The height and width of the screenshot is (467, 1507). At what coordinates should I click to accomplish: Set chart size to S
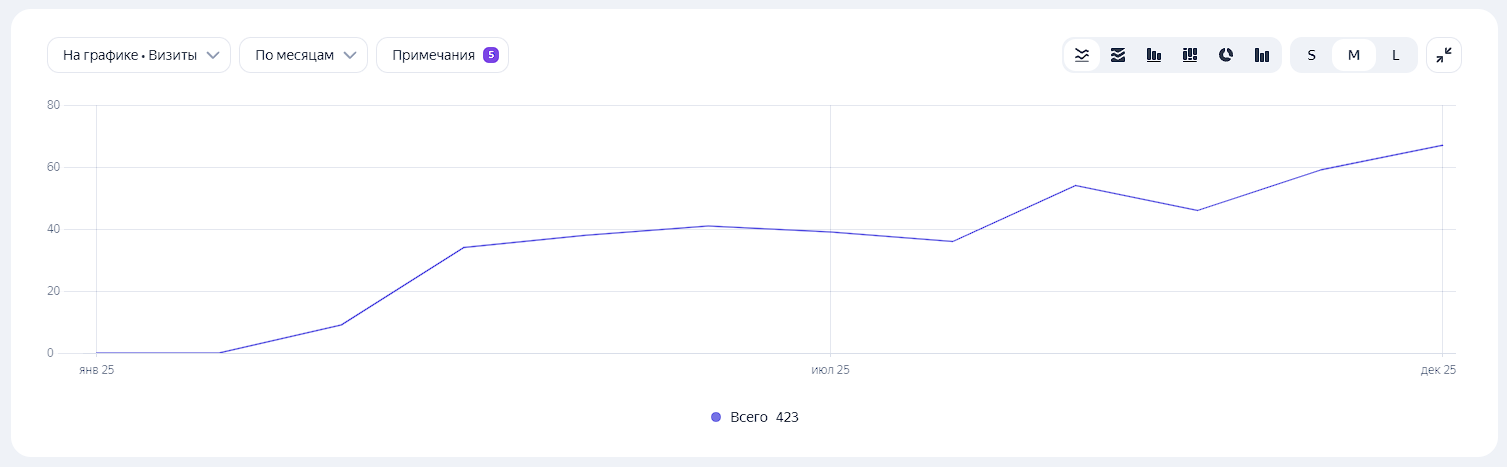point(1311,55)
